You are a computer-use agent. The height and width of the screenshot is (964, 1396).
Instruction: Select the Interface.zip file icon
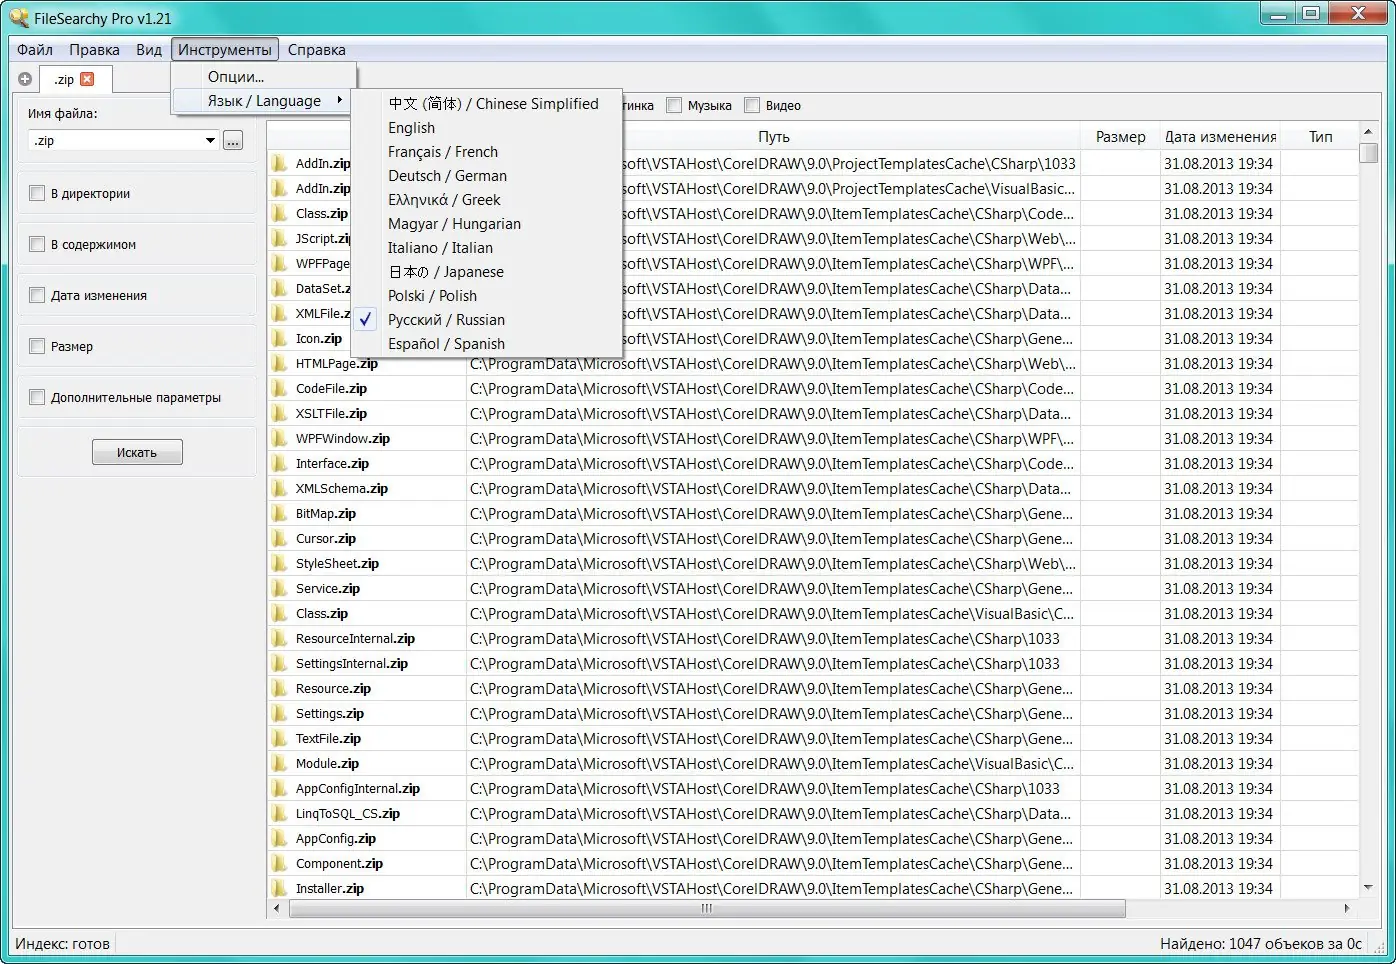[x=280, y=463]
